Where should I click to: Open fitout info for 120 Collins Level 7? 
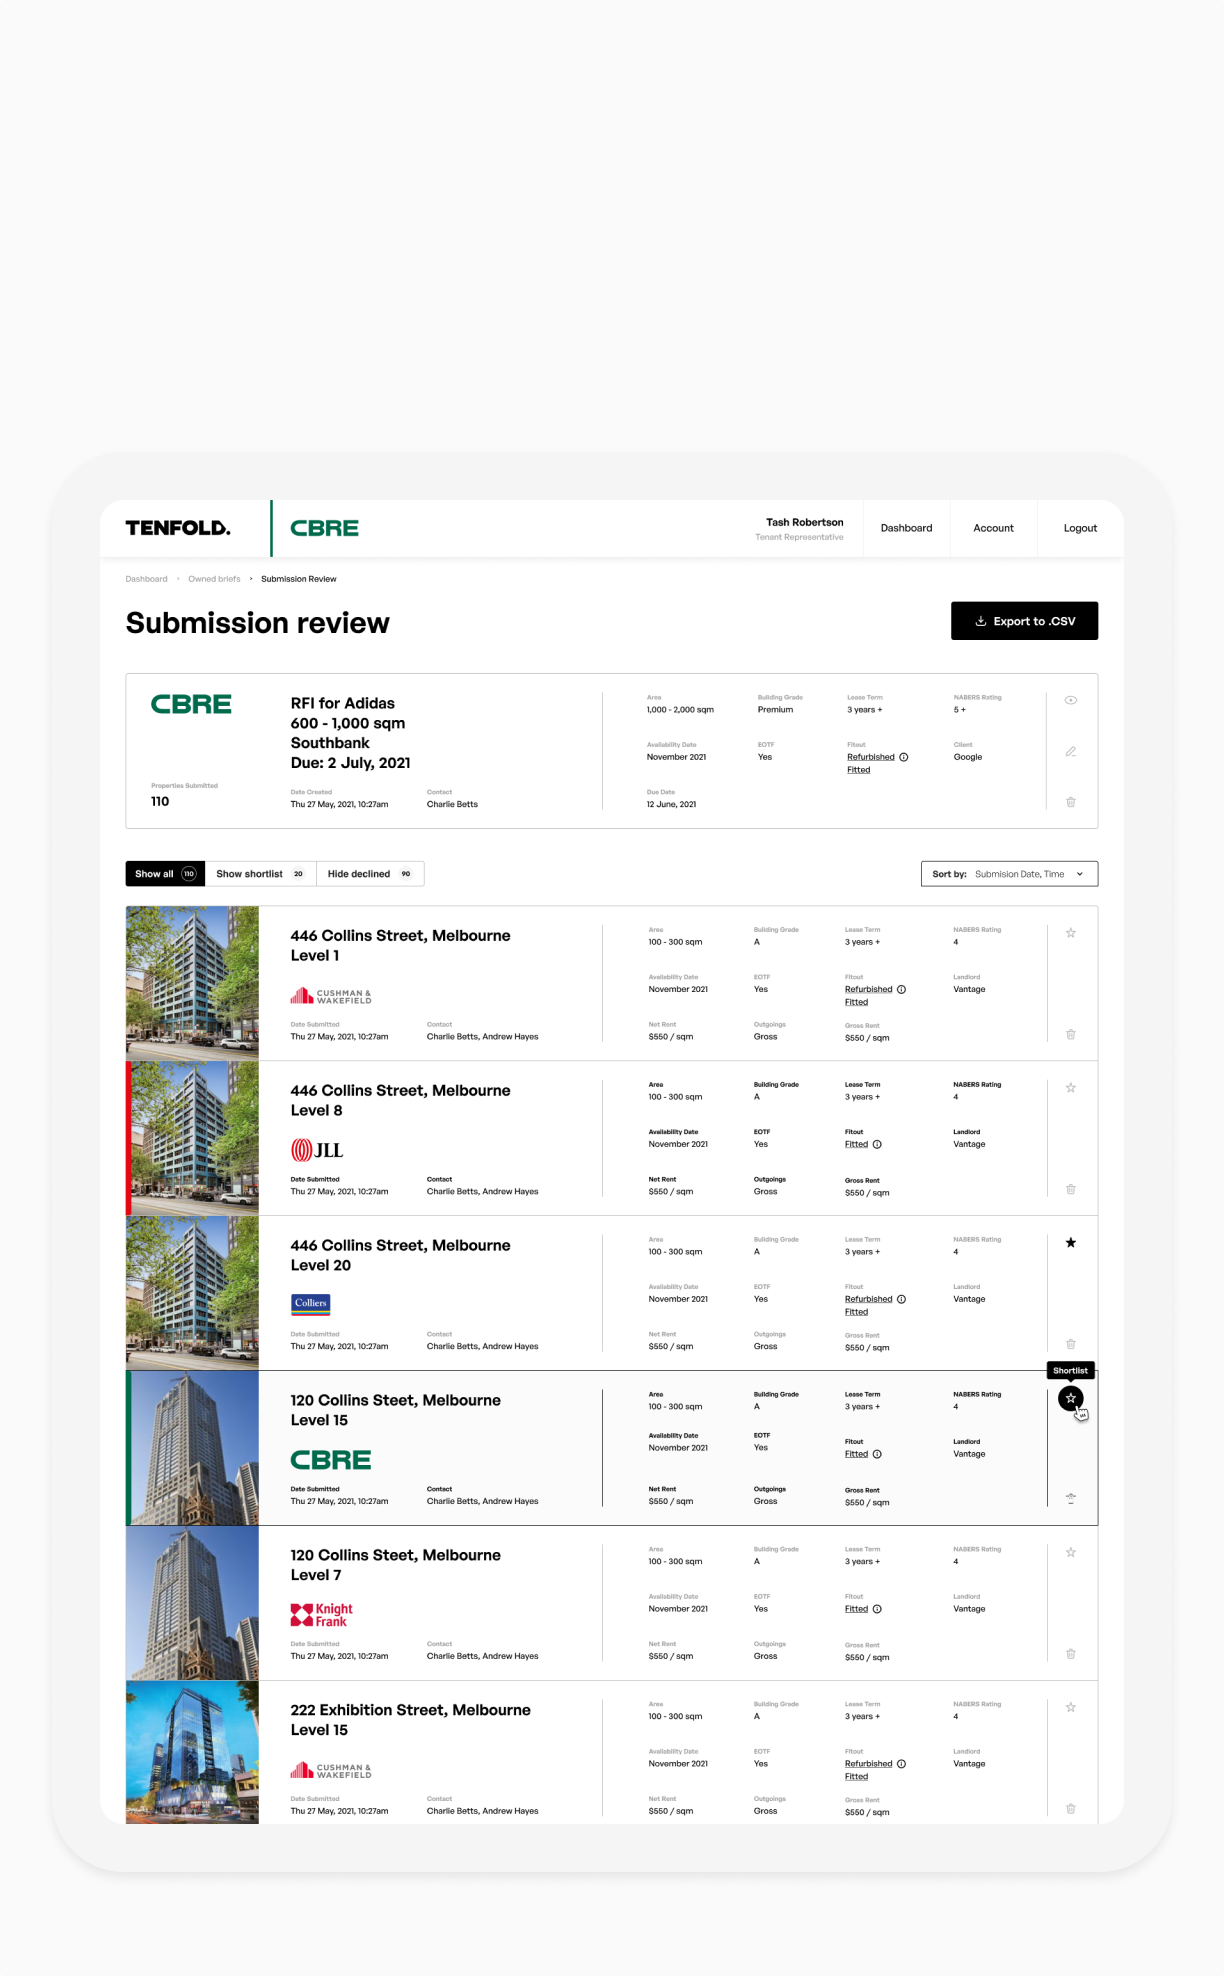(877, 1609)
